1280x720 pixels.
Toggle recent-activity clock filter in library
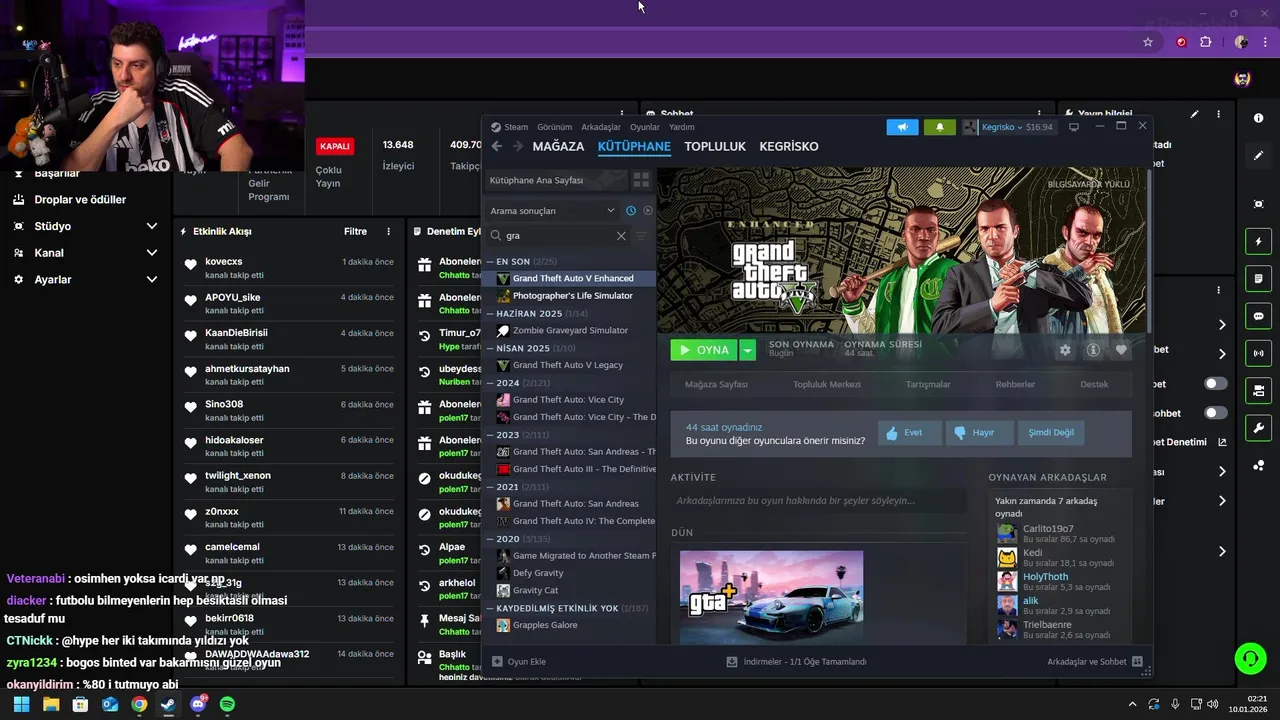click(x=630, y=211)
